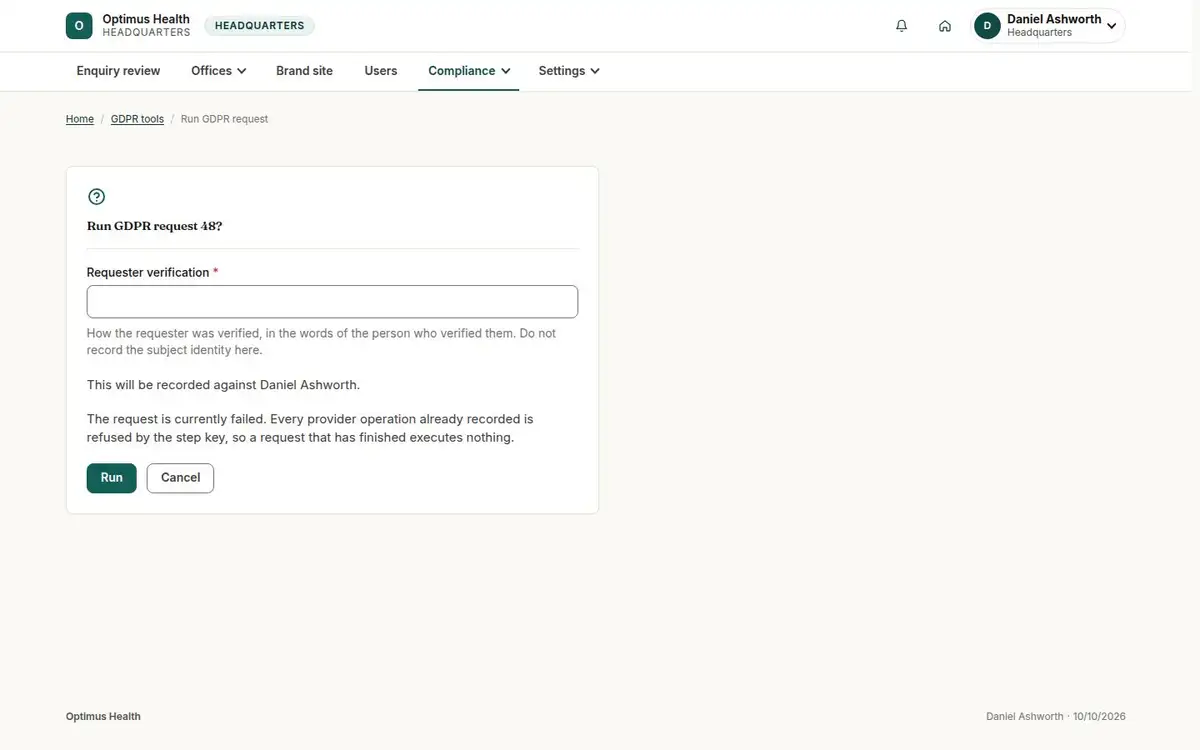
Task: Click the 'Run GDPR request 48?' heading
Action: coord(155,226)
